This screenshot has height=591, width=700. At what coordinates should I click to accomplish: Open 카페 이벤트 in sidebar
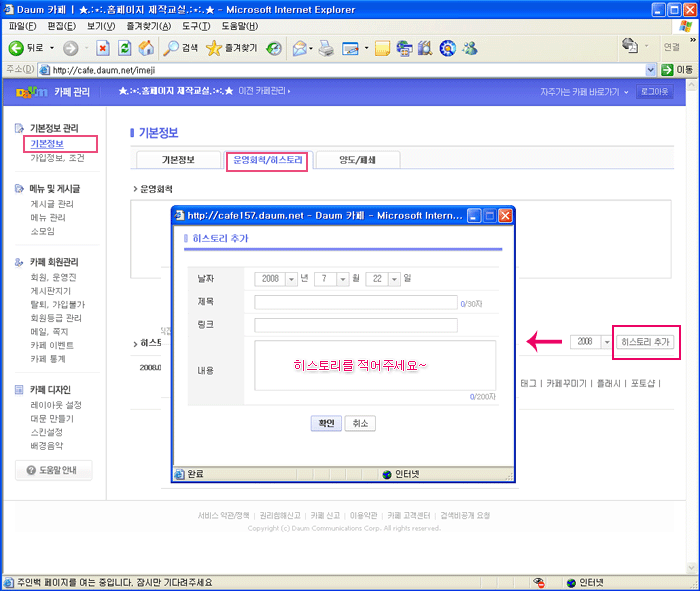coord(52,345)
